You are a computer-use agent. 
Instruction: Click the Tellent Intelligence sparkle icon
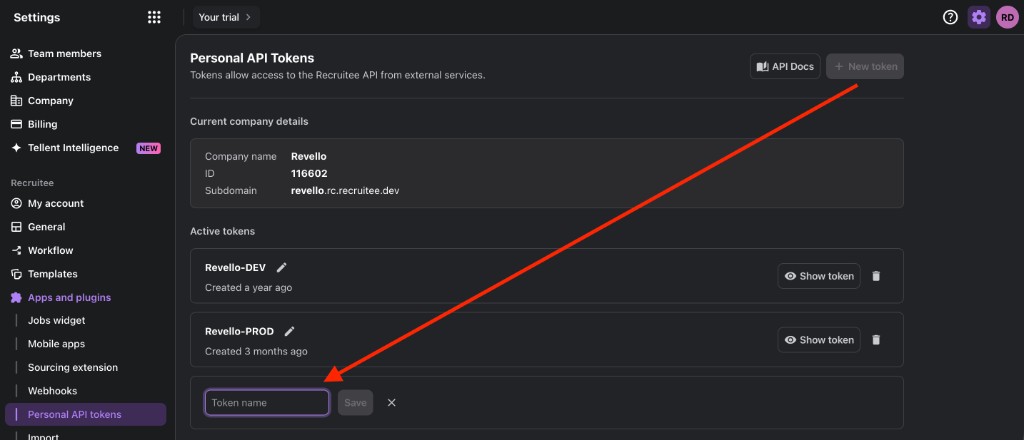[x=16, y=148]
